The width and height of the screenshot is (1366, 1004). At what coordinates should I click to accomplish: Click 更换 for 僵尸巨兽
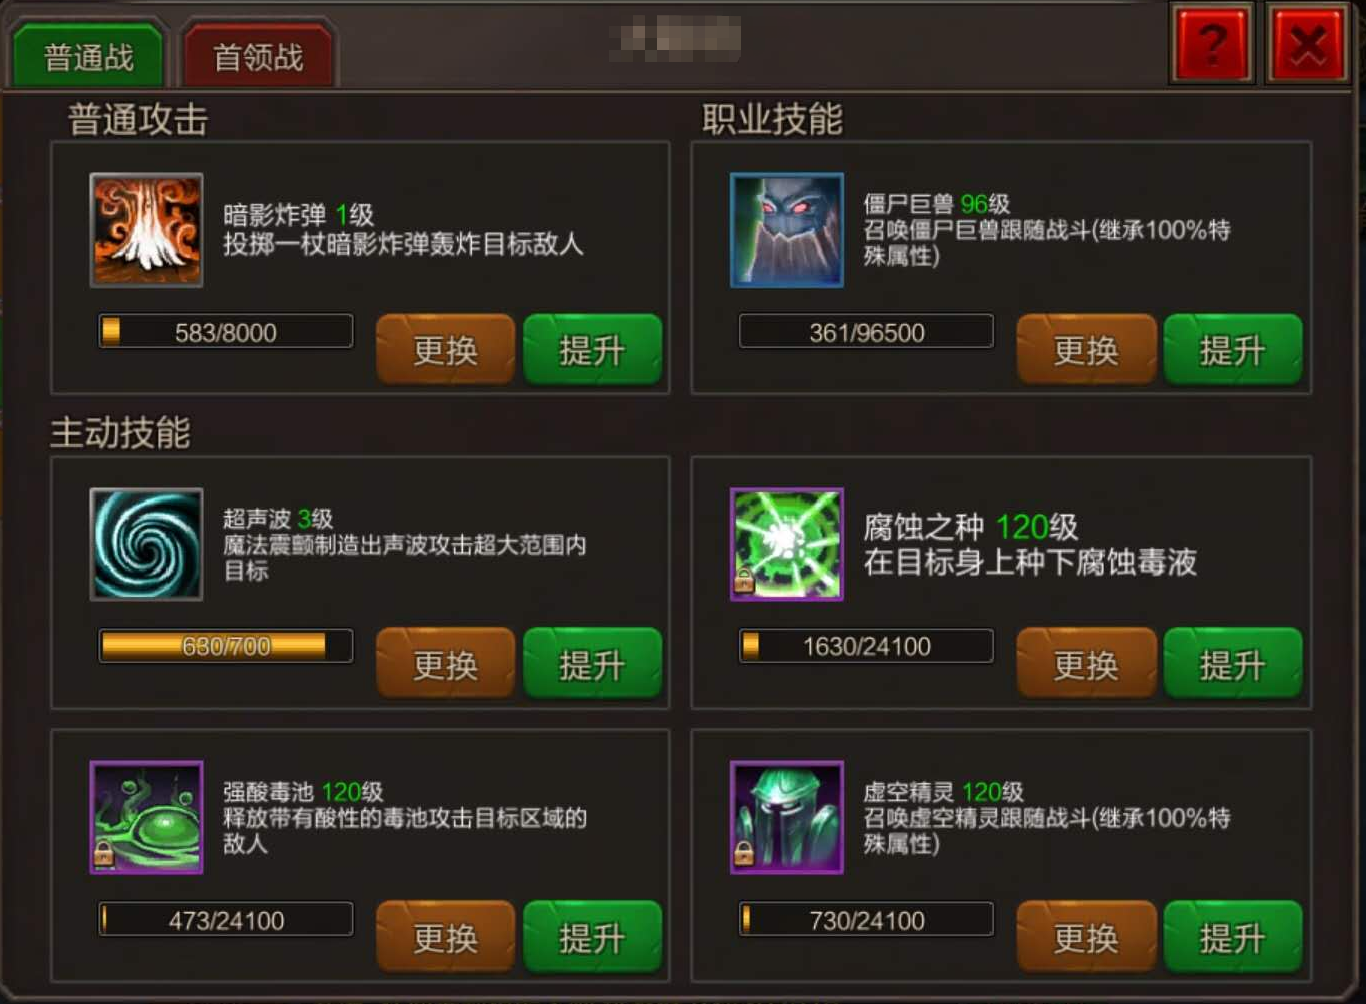pyautogui.click(x=1086, y=349)
